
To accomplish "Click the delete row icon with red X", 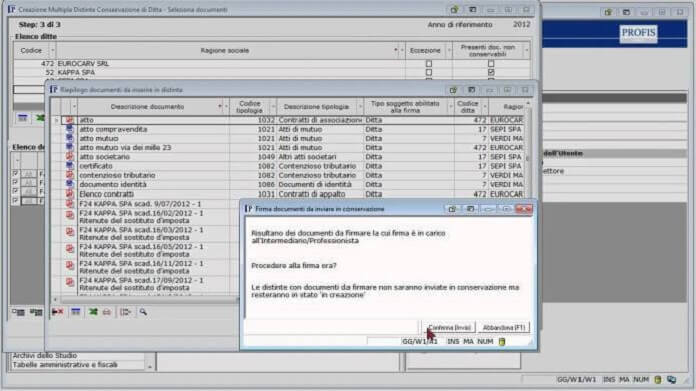I will (57, 312).
